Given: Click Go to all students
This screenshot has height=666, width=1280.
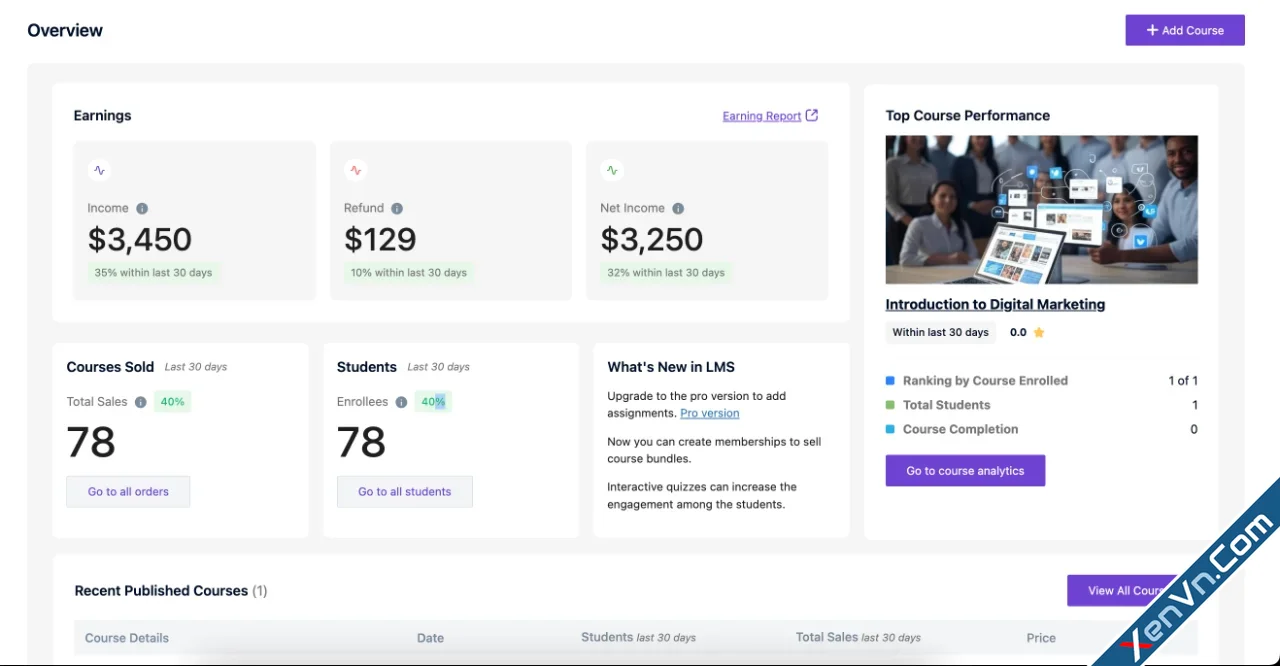Looking at the screenshot, I should coord(404,491).
